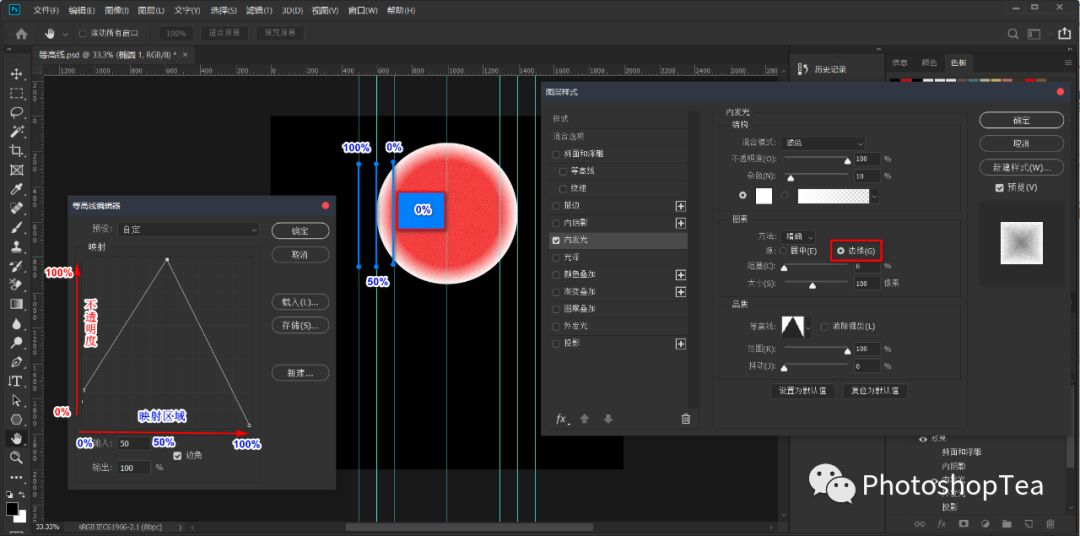Select the Move tool
Screen dimensions: 1080x536
pos(17,74)
